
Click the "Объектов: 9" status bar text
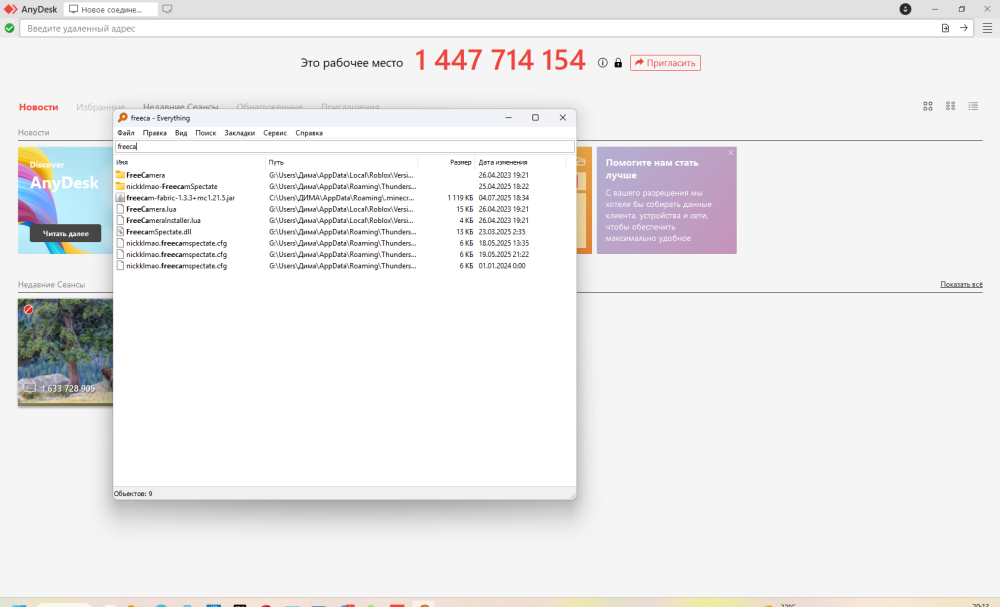tap(133, 494)
